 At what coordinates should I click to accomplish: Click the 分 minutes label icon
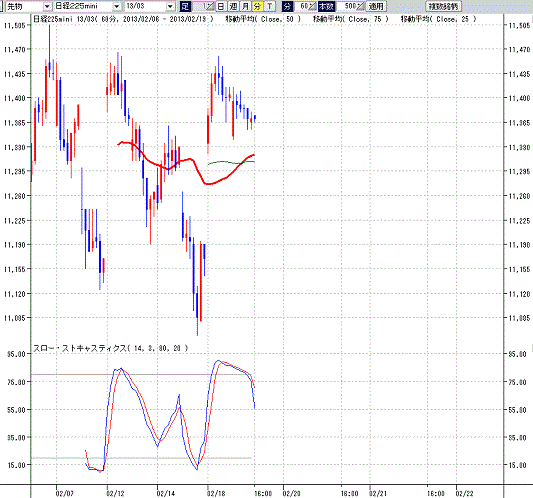(287, 6)
